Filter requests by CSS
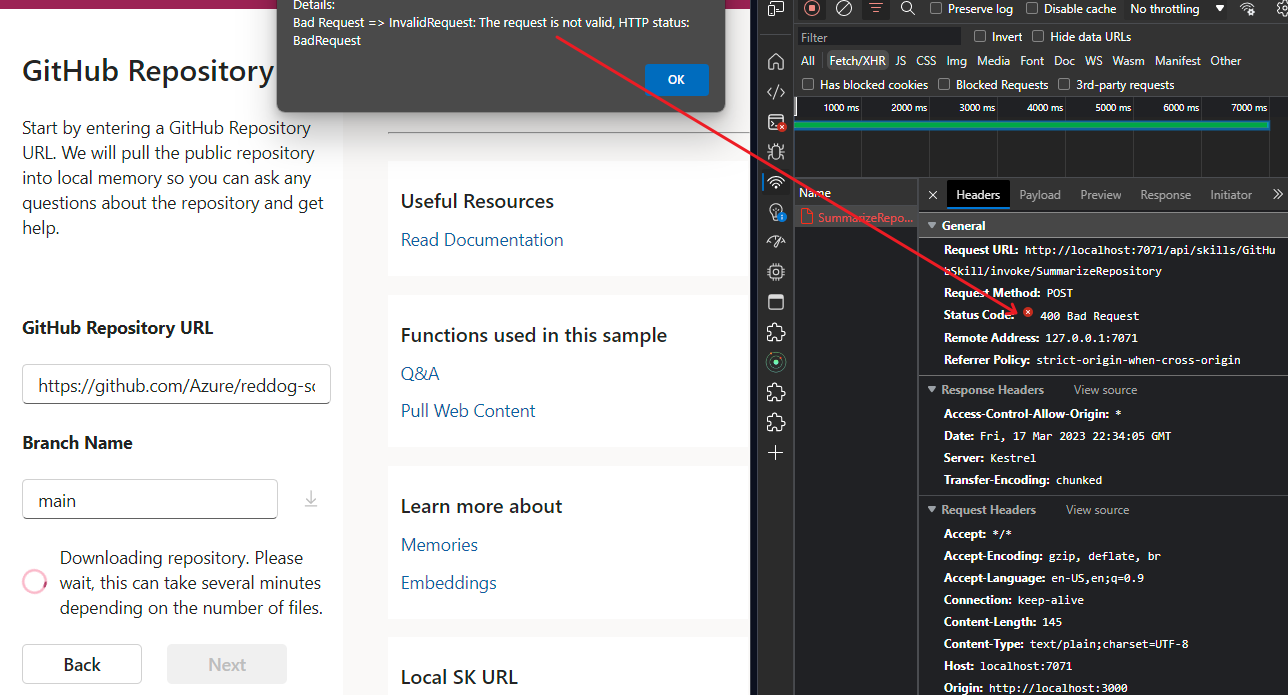Screen dimensions: 1288x695 926,61
